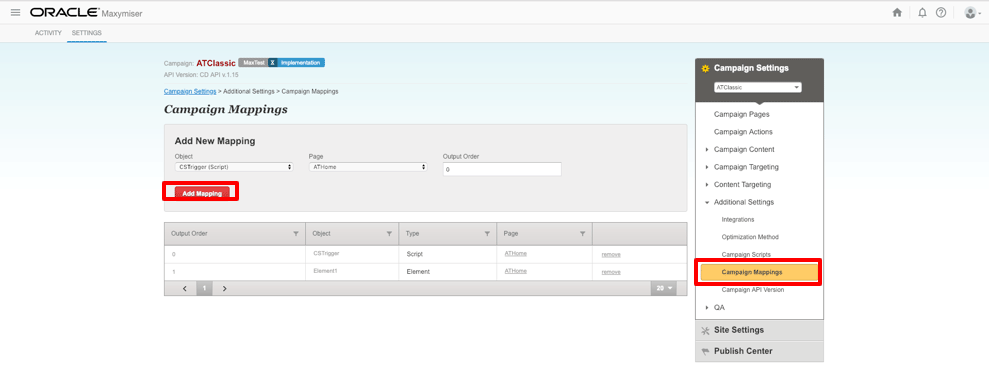The height and width of the screenshot is (371, 989).
Task: Go to the next page arrow in pagination
Action: point(224,288)
